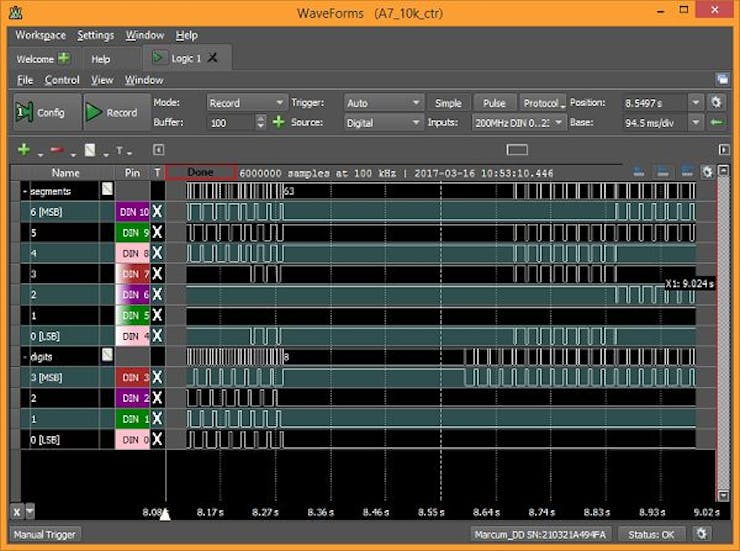Click second blue cursor icon in header
The height and width of the screenshot is (551, 740).
point(663,172)
